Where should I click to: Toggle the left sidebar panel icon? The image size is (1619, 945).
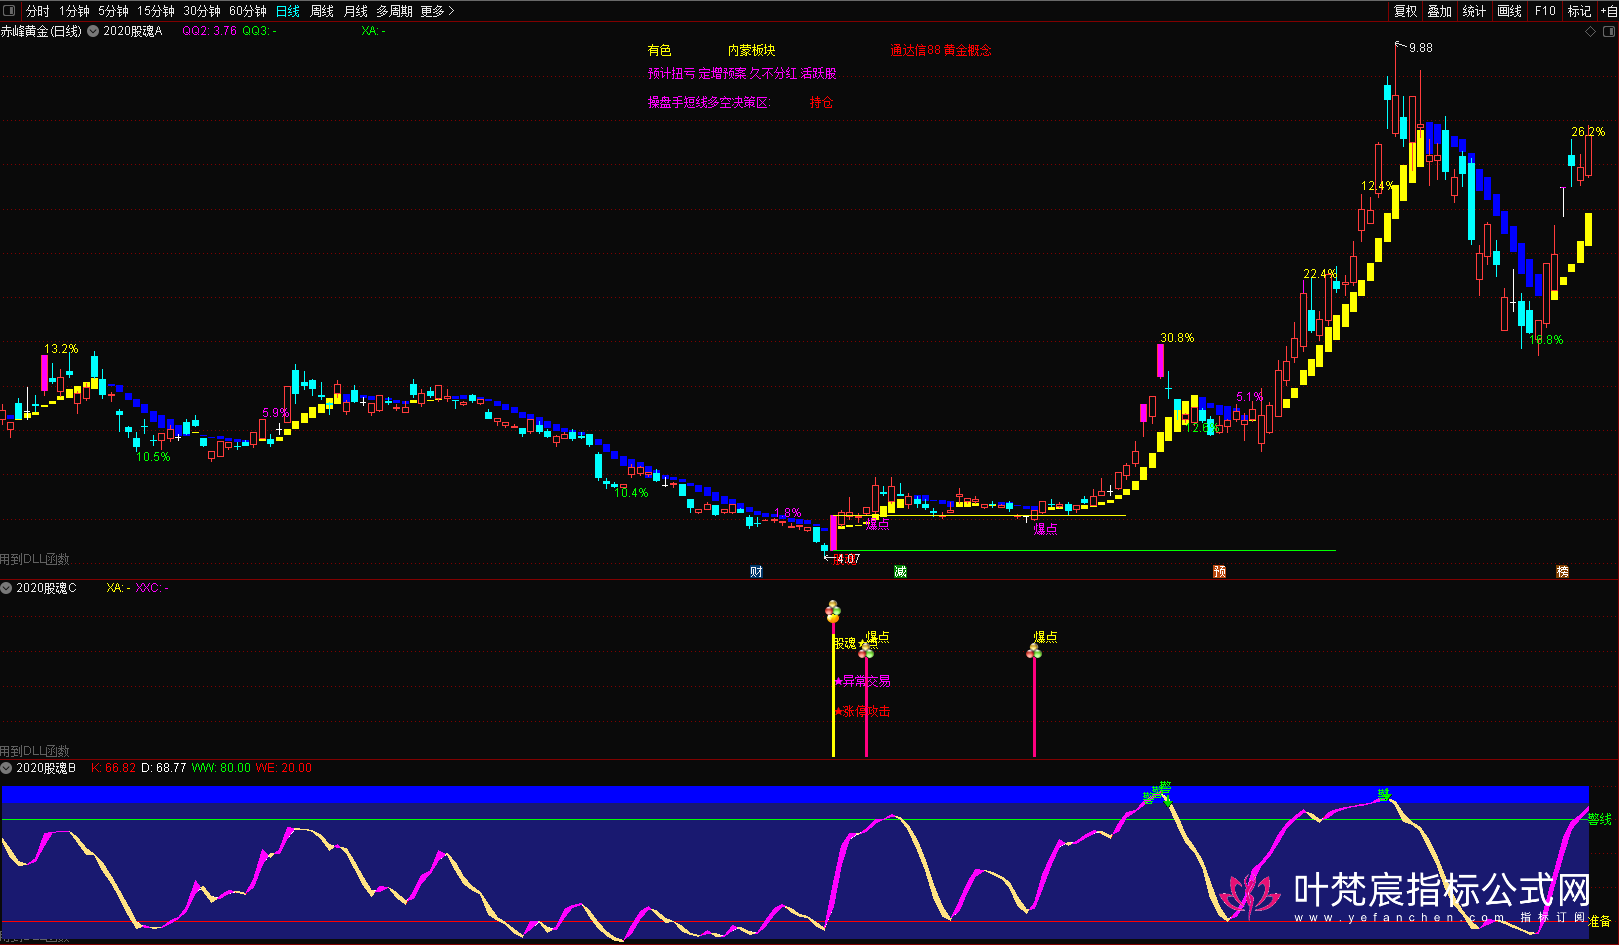pyautogui.click(x=10, y=11)
